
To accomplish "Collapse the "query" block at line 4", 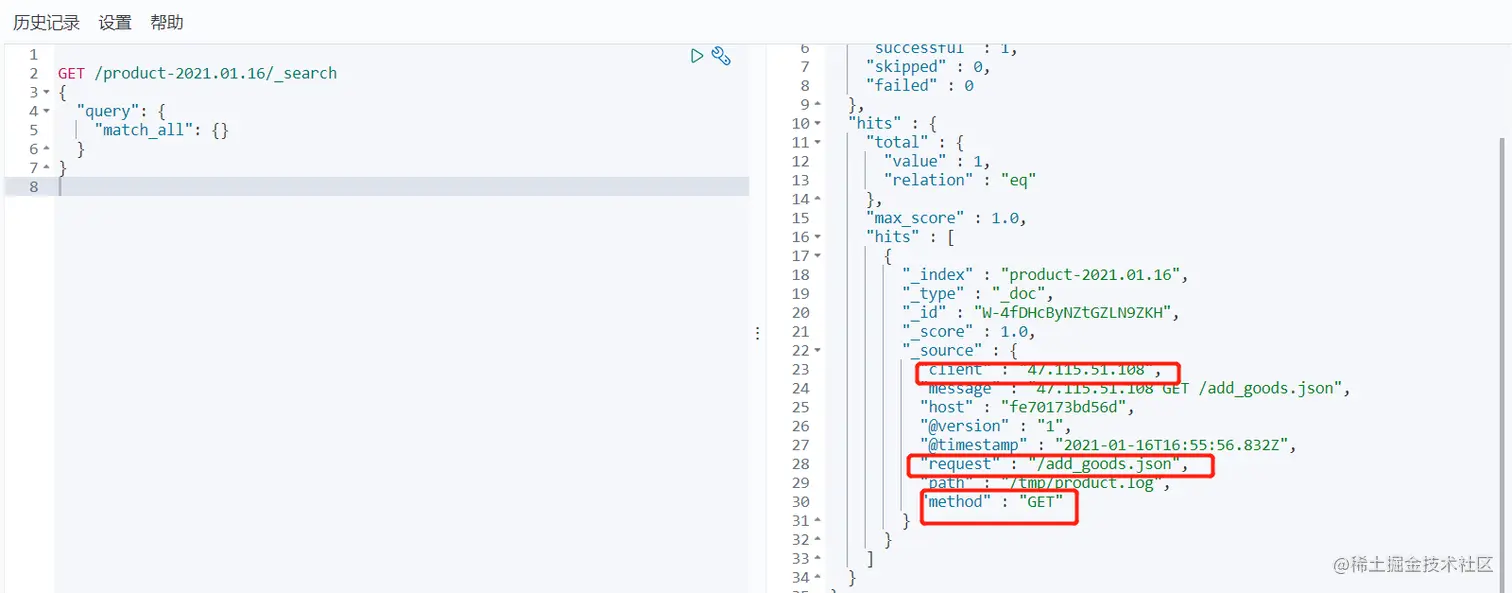I will (47, 111).
